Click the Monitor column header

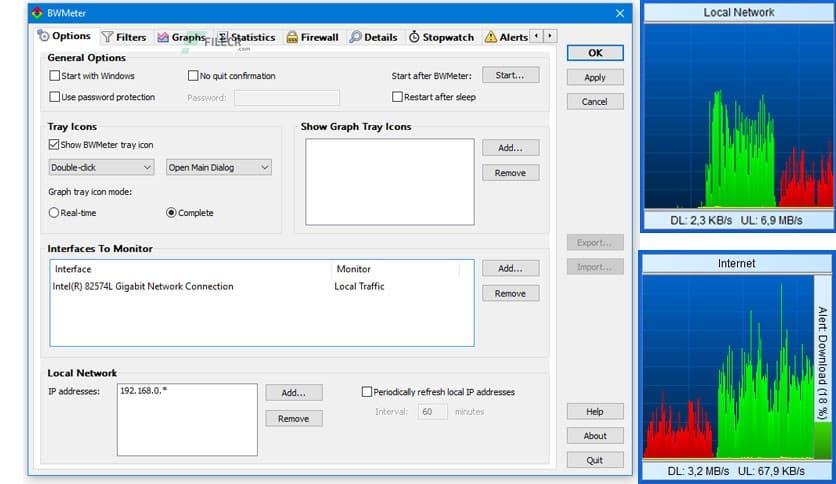(395, 269)
